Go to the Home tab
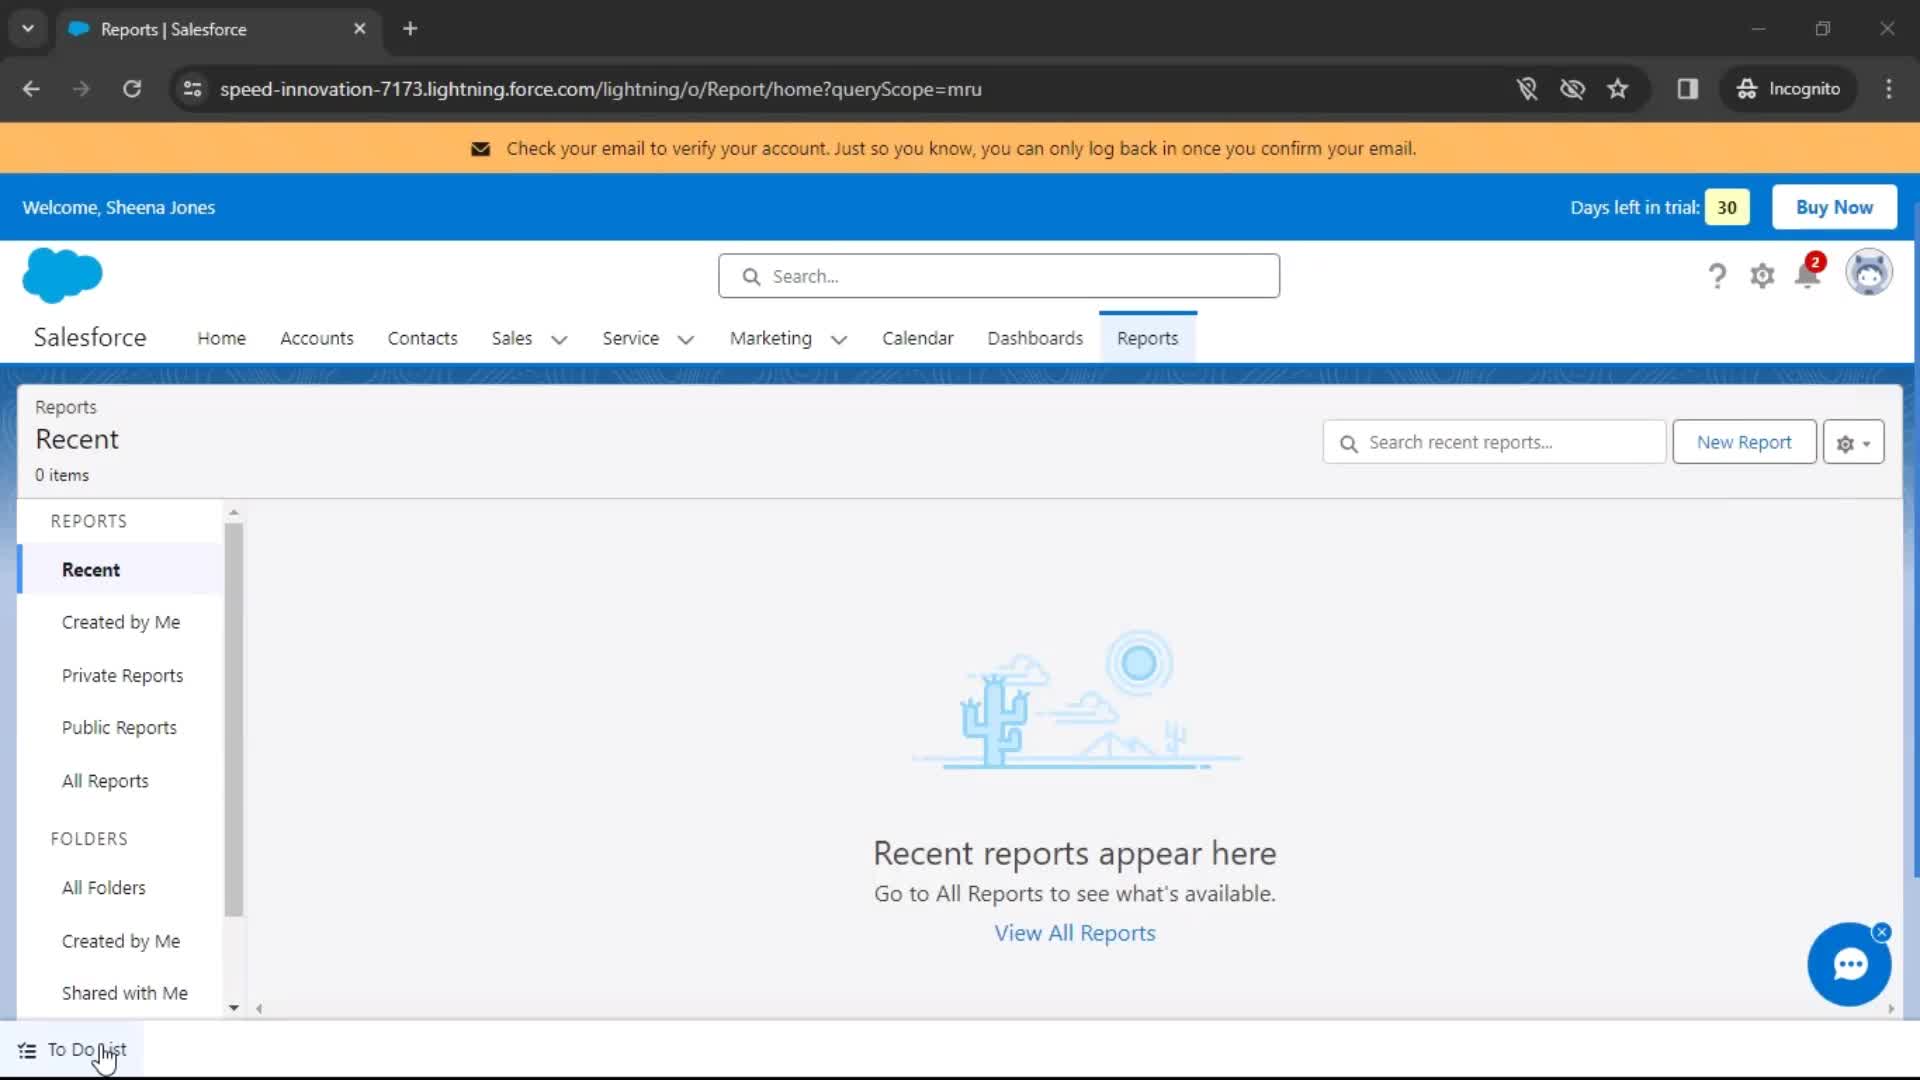The width and height of the screenshot is (1920, 1080). [221, 338]
